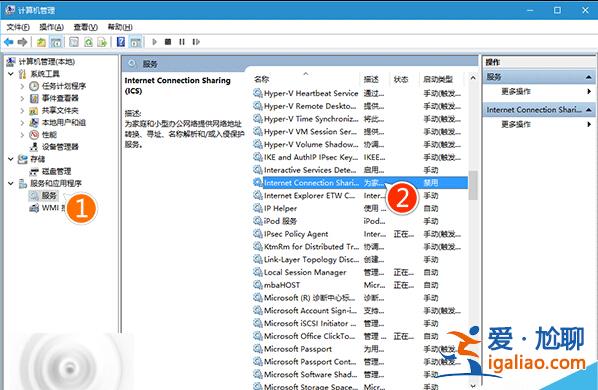Select 计算机管理(本地) root node
This screenshot has height=390, width=598.
(47, 62)
